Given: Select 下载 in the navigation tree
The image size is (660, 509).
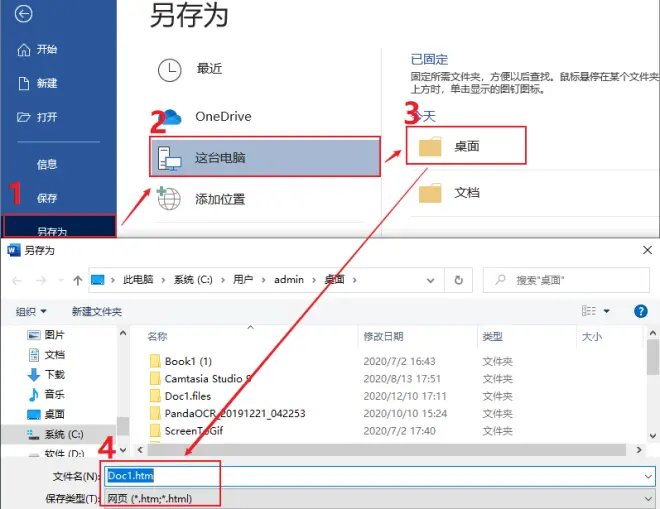Looking at the screenshot, I should [46, 374].
